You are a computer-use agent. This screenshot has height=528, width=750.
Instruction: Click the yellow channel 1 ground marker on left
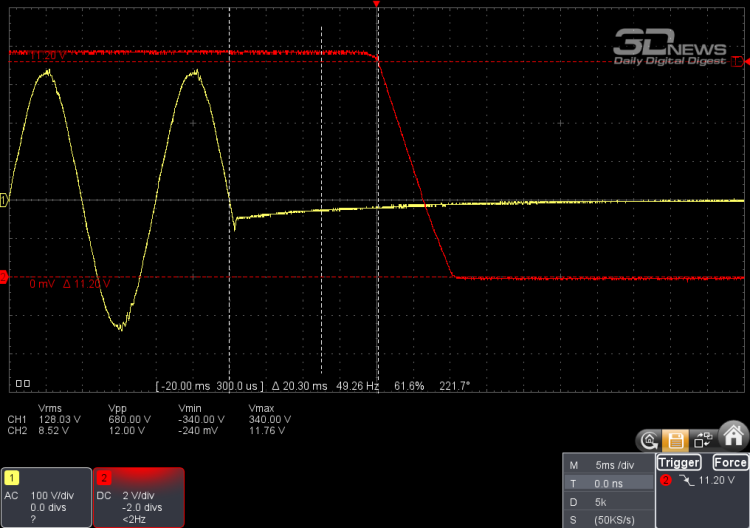click(4, 200)
